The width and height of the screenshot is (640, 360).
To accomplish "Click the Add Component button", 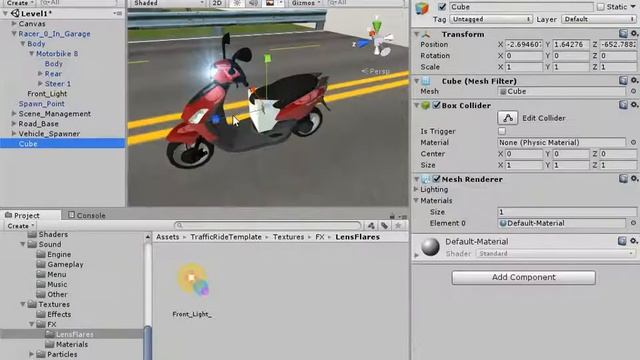I will point(523,277).
